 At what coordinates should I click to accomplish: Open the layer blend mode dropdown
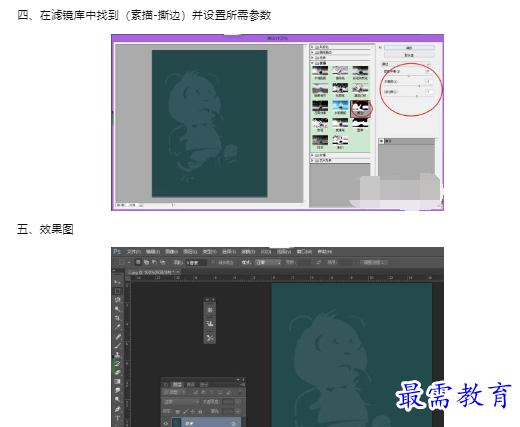click(x=181, y=402)
